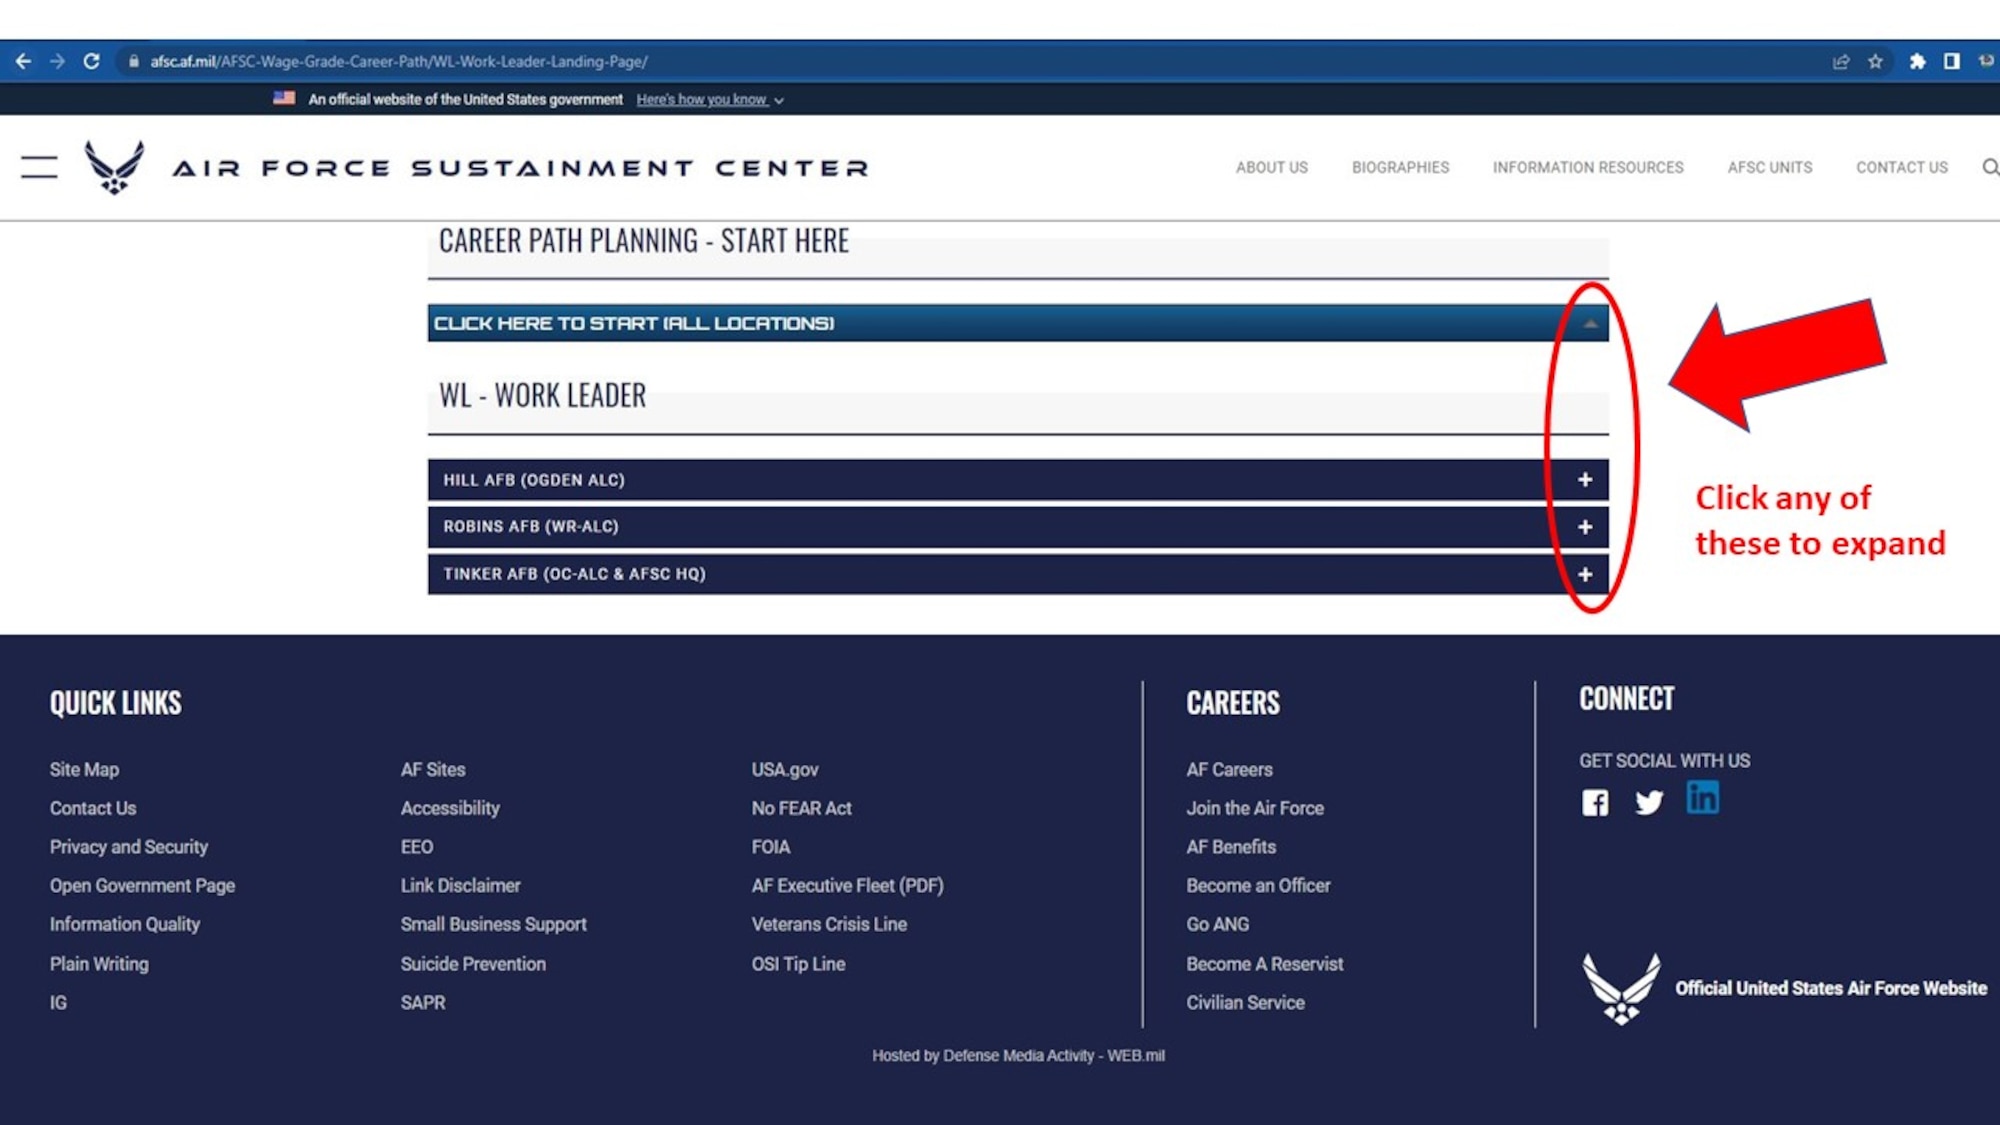Click the browser forward arrow
2000x1125 pixels.
(57, 61)
